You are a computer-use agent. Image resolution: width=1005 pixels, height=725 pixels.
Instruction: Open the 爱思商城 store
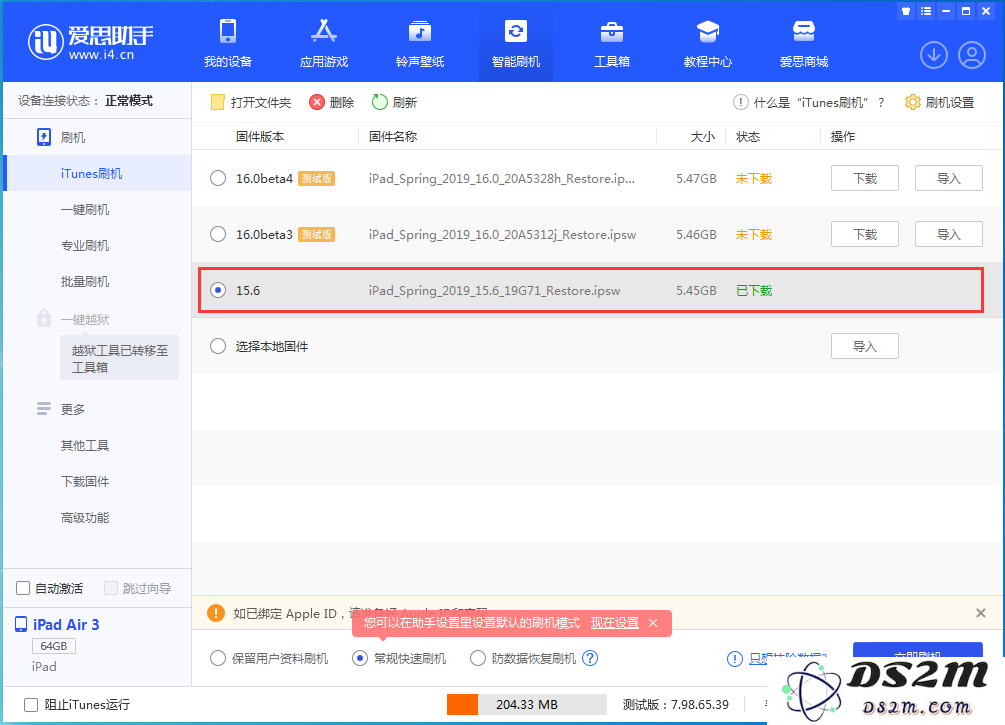tap(804, 44)
